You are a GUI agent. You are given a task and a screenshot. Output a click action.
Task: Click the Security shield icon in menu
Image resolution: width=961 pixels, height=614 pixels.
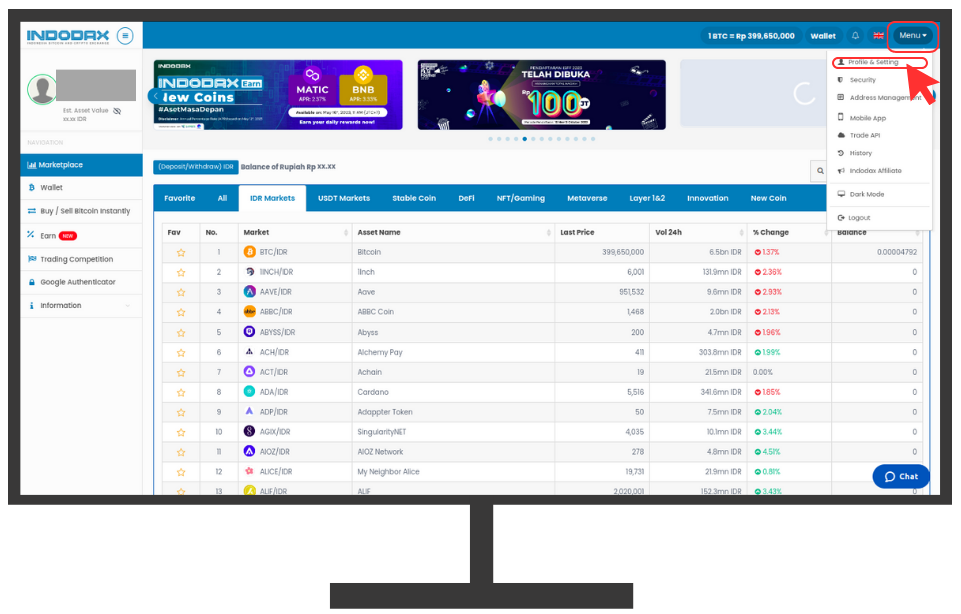pos(840,80)
